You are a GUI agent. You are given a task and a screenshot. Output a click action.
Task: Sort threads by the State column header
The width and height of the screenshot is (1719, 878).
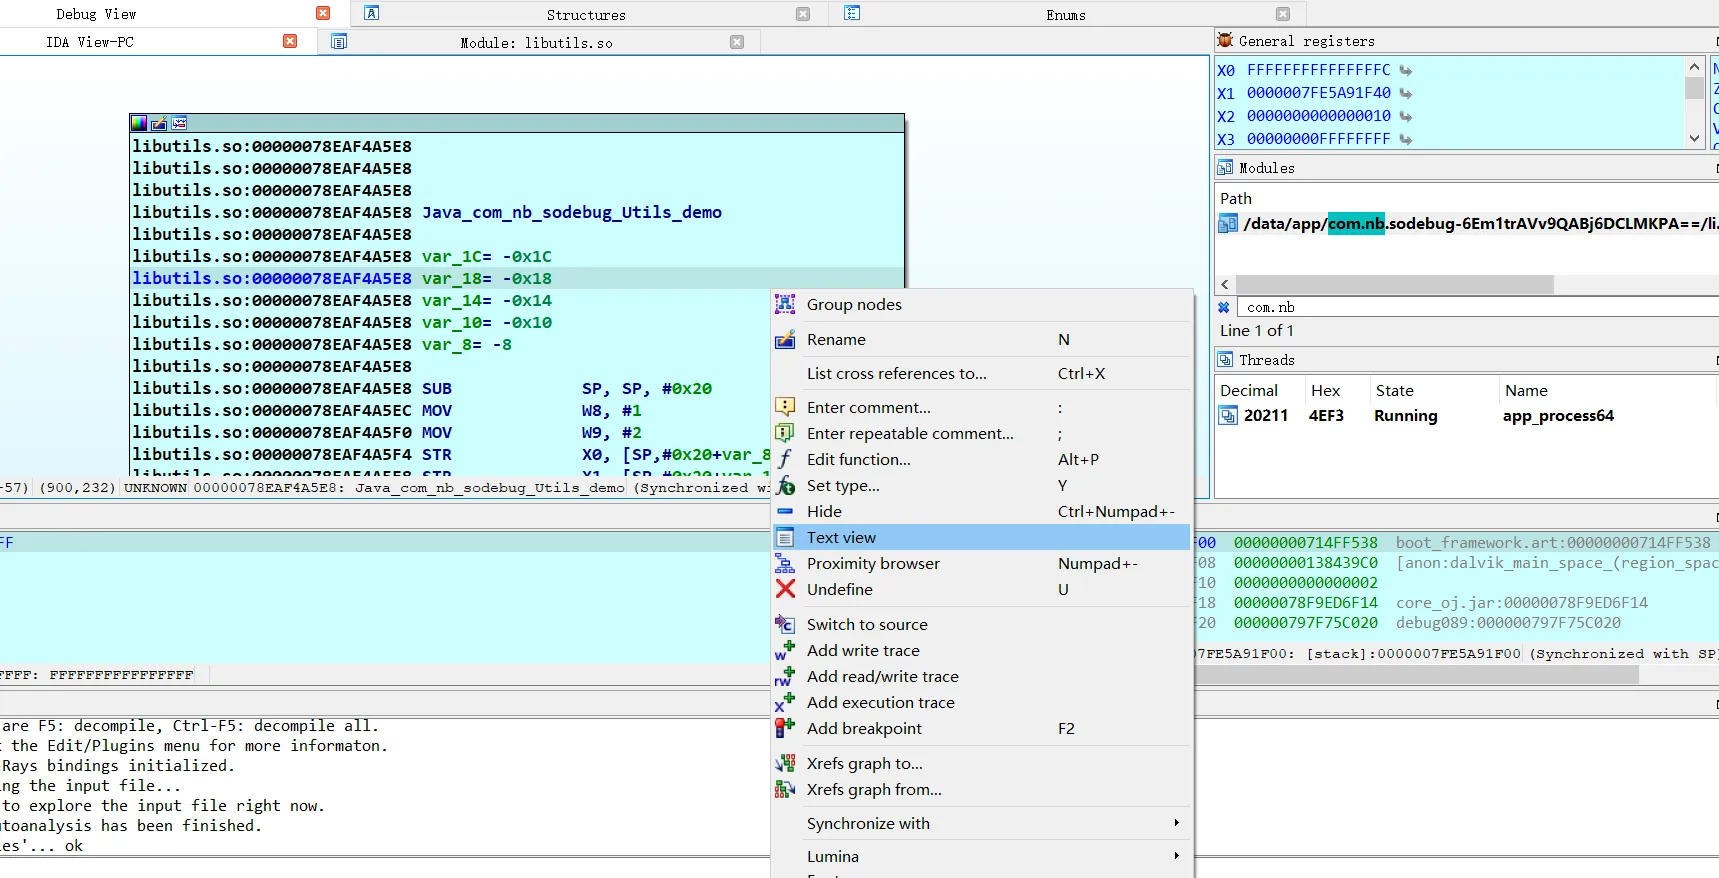[1394, 390]
